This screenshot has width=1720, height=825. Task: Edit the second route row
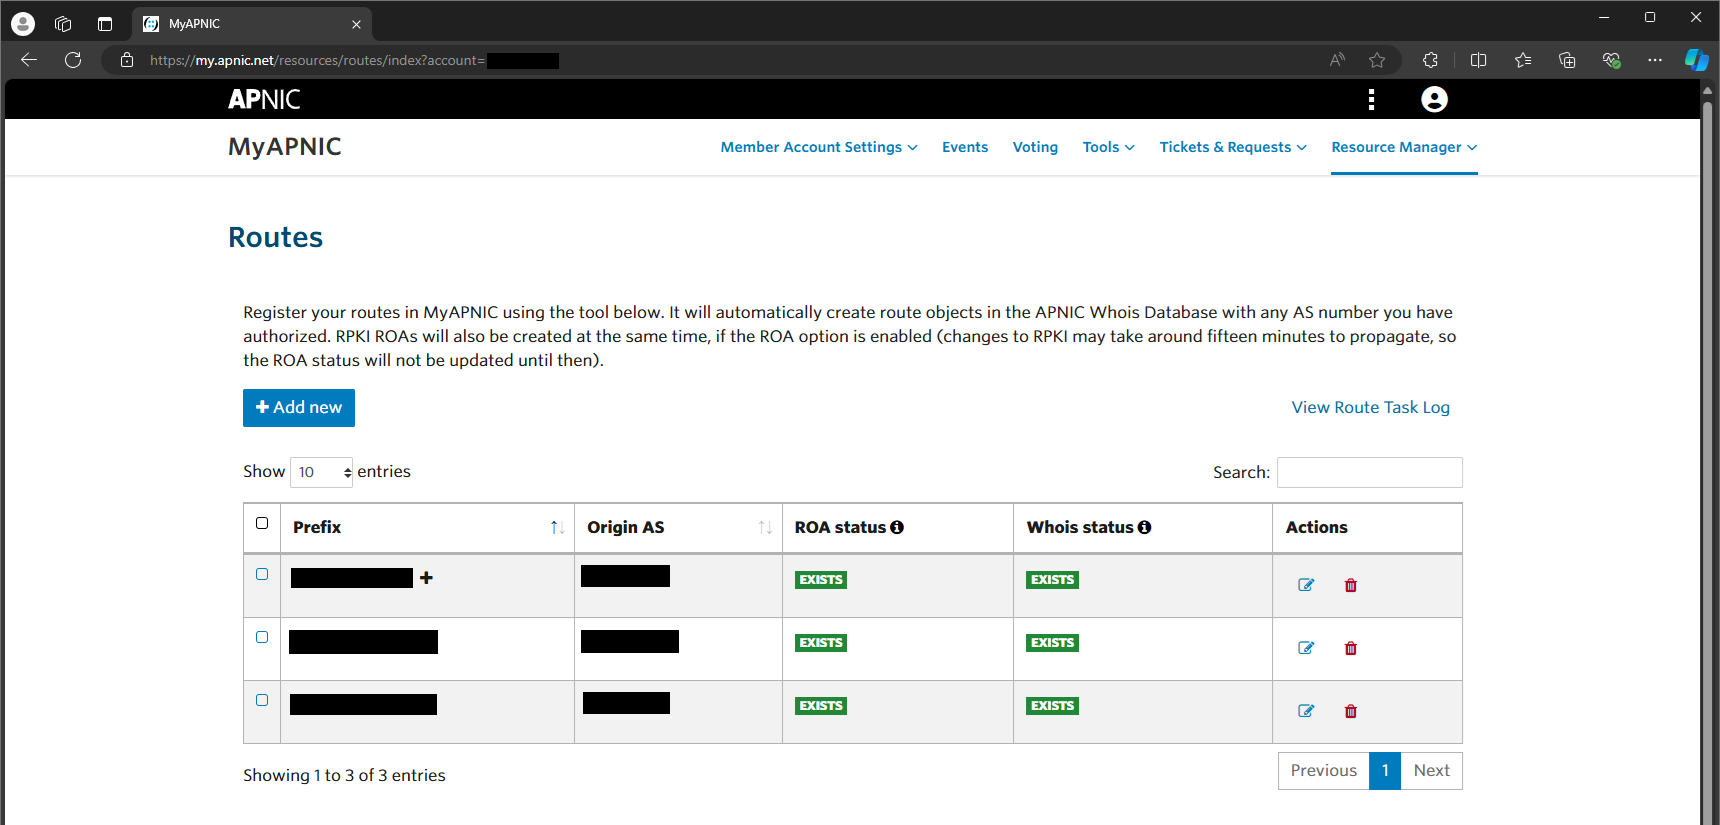pos(1306,648)
